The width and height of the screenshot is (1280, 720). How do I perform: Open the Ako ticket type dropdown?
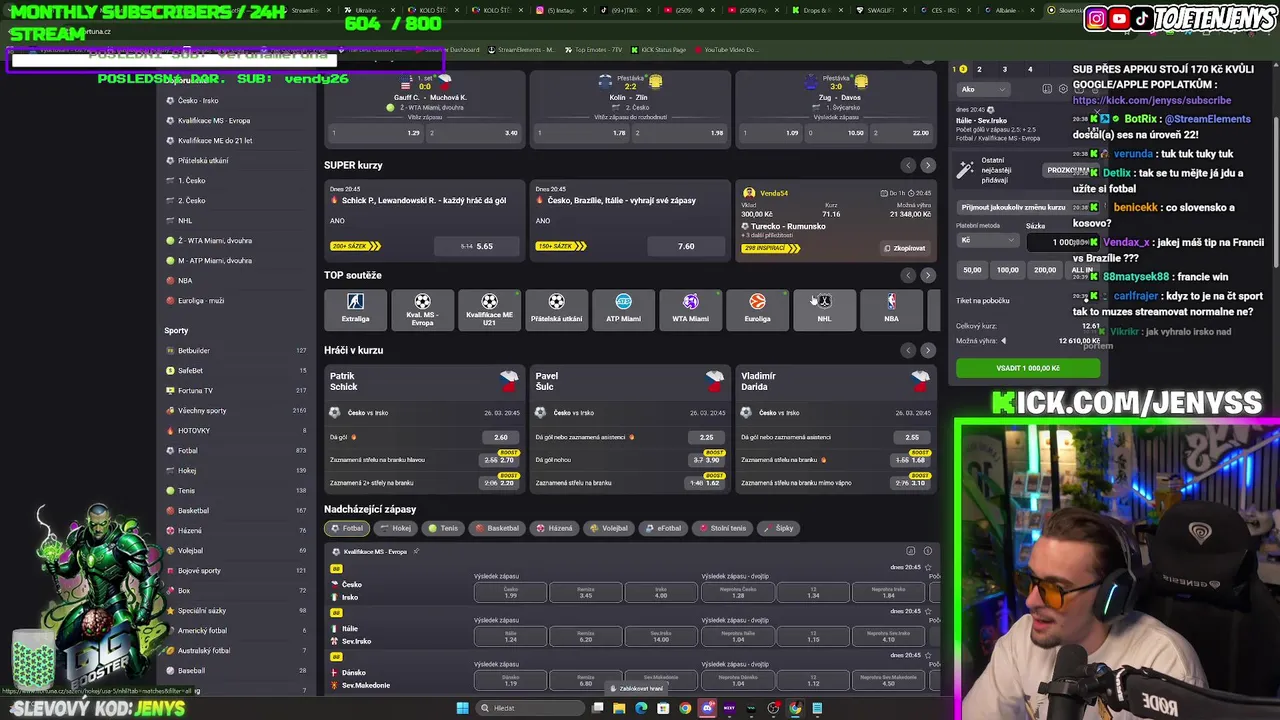coord(983,89)
